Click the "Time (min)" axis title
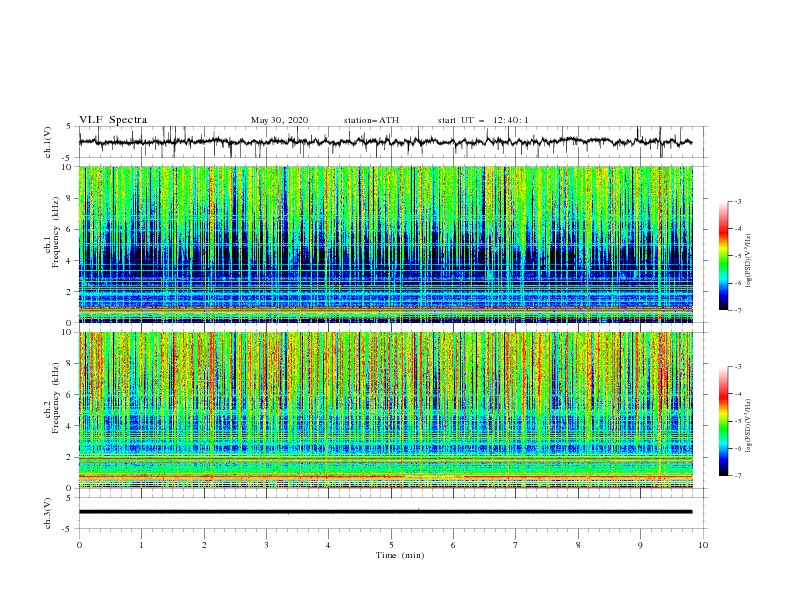792x612 pixels. [400, 555]
